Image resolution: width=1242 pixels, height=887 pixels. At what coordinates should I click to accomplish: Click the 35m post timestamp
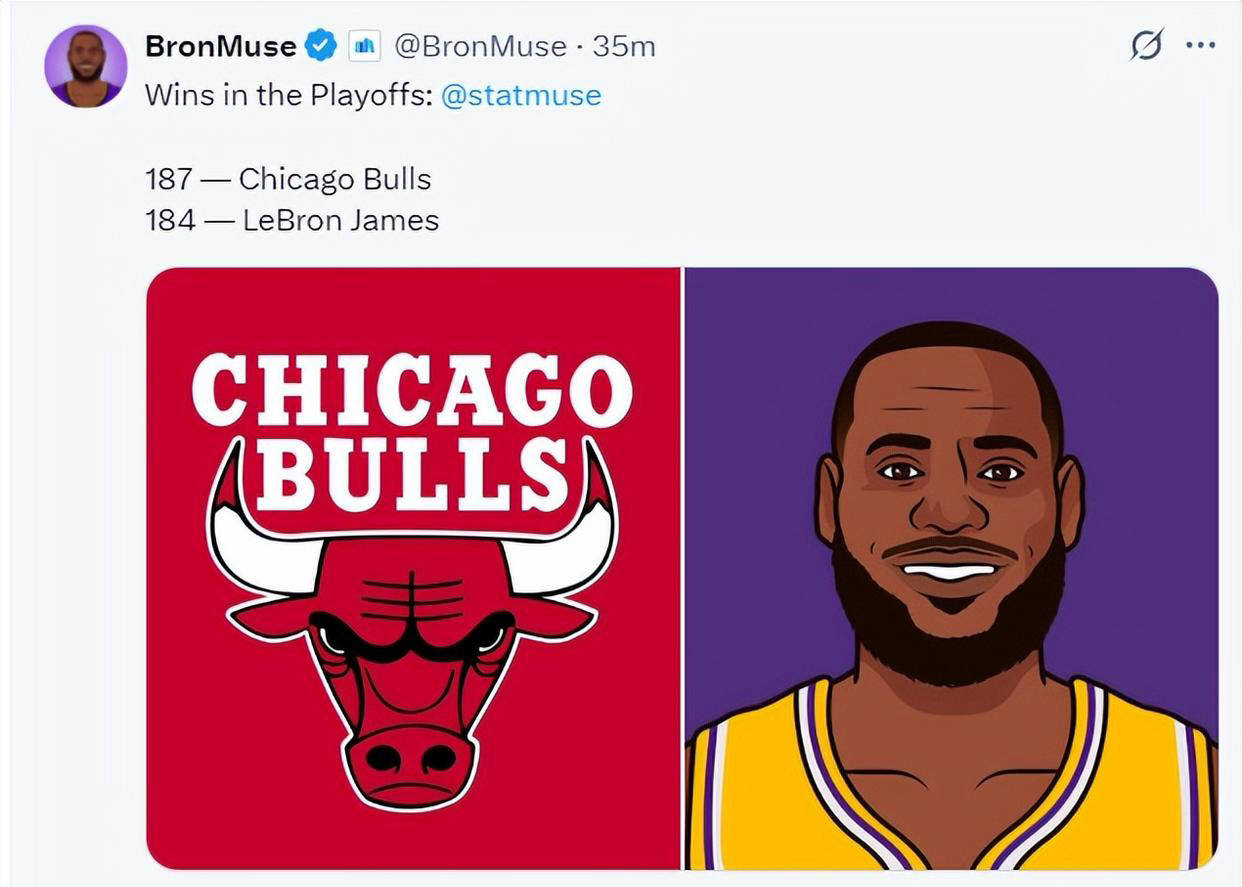[x=624, y=46]
